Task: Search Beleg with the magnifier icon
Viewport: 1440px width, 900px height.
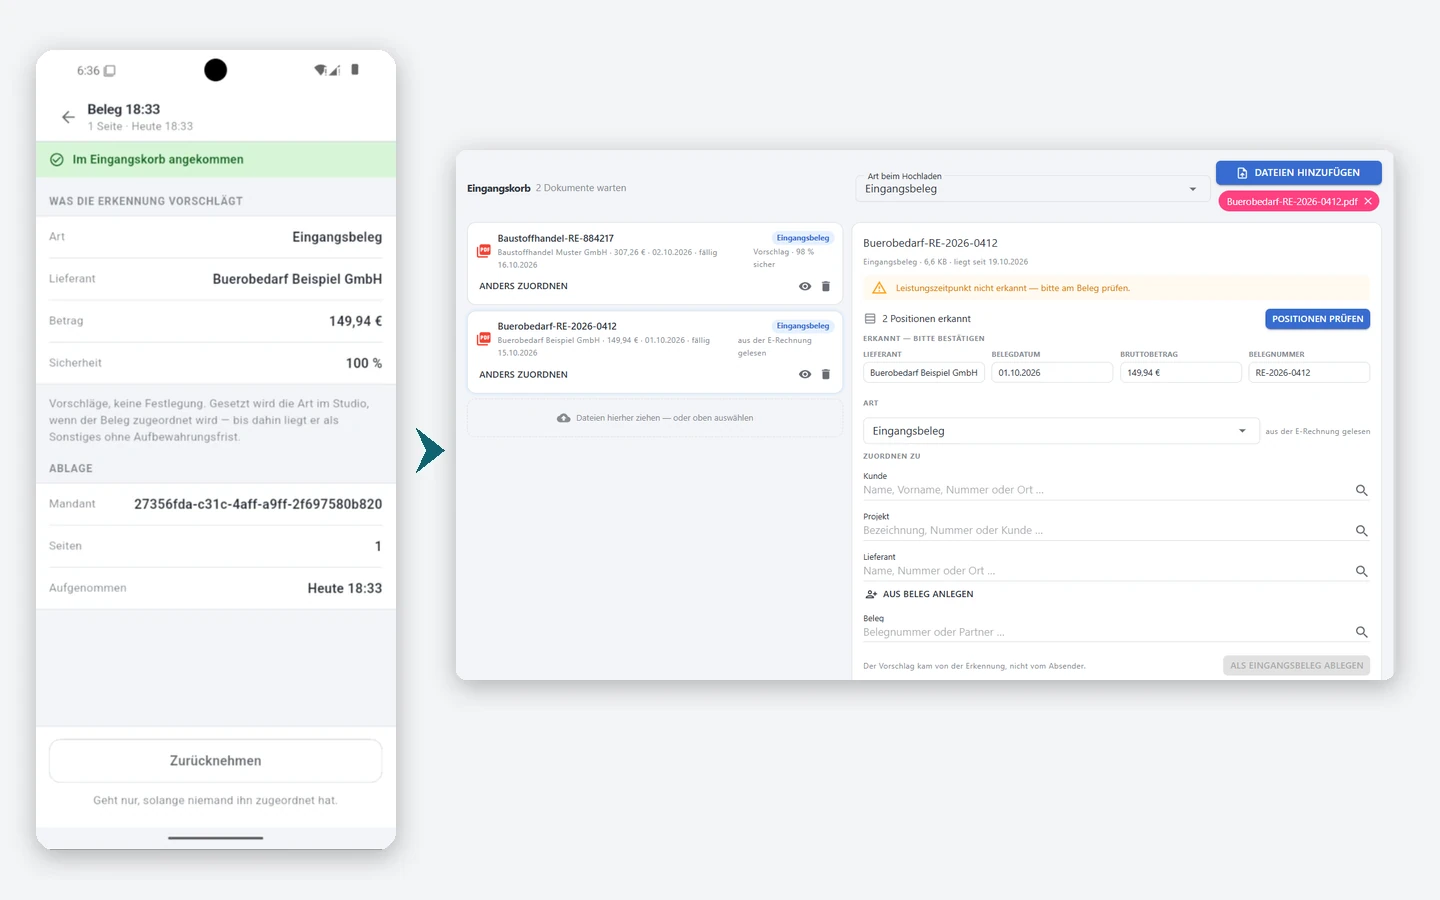Action: (x=1361, y=632)
